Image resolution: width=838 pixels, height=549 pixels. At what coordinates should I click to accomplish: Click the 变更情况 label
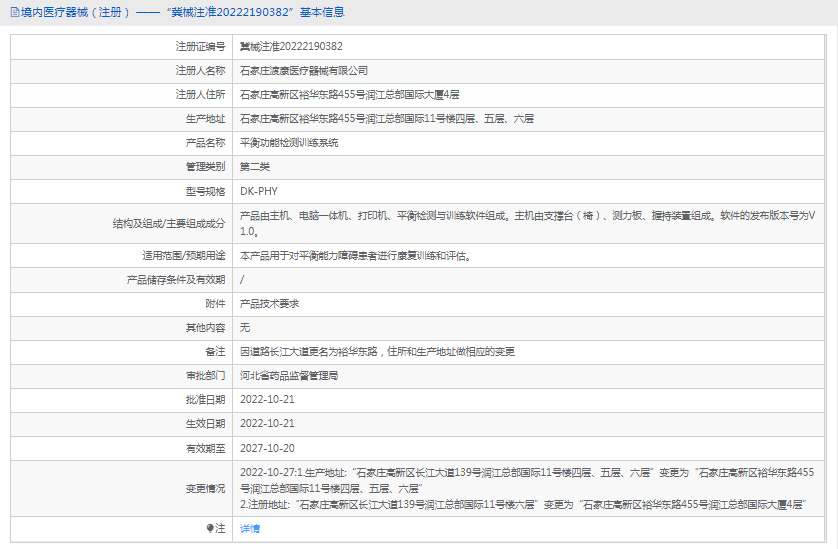205,489
